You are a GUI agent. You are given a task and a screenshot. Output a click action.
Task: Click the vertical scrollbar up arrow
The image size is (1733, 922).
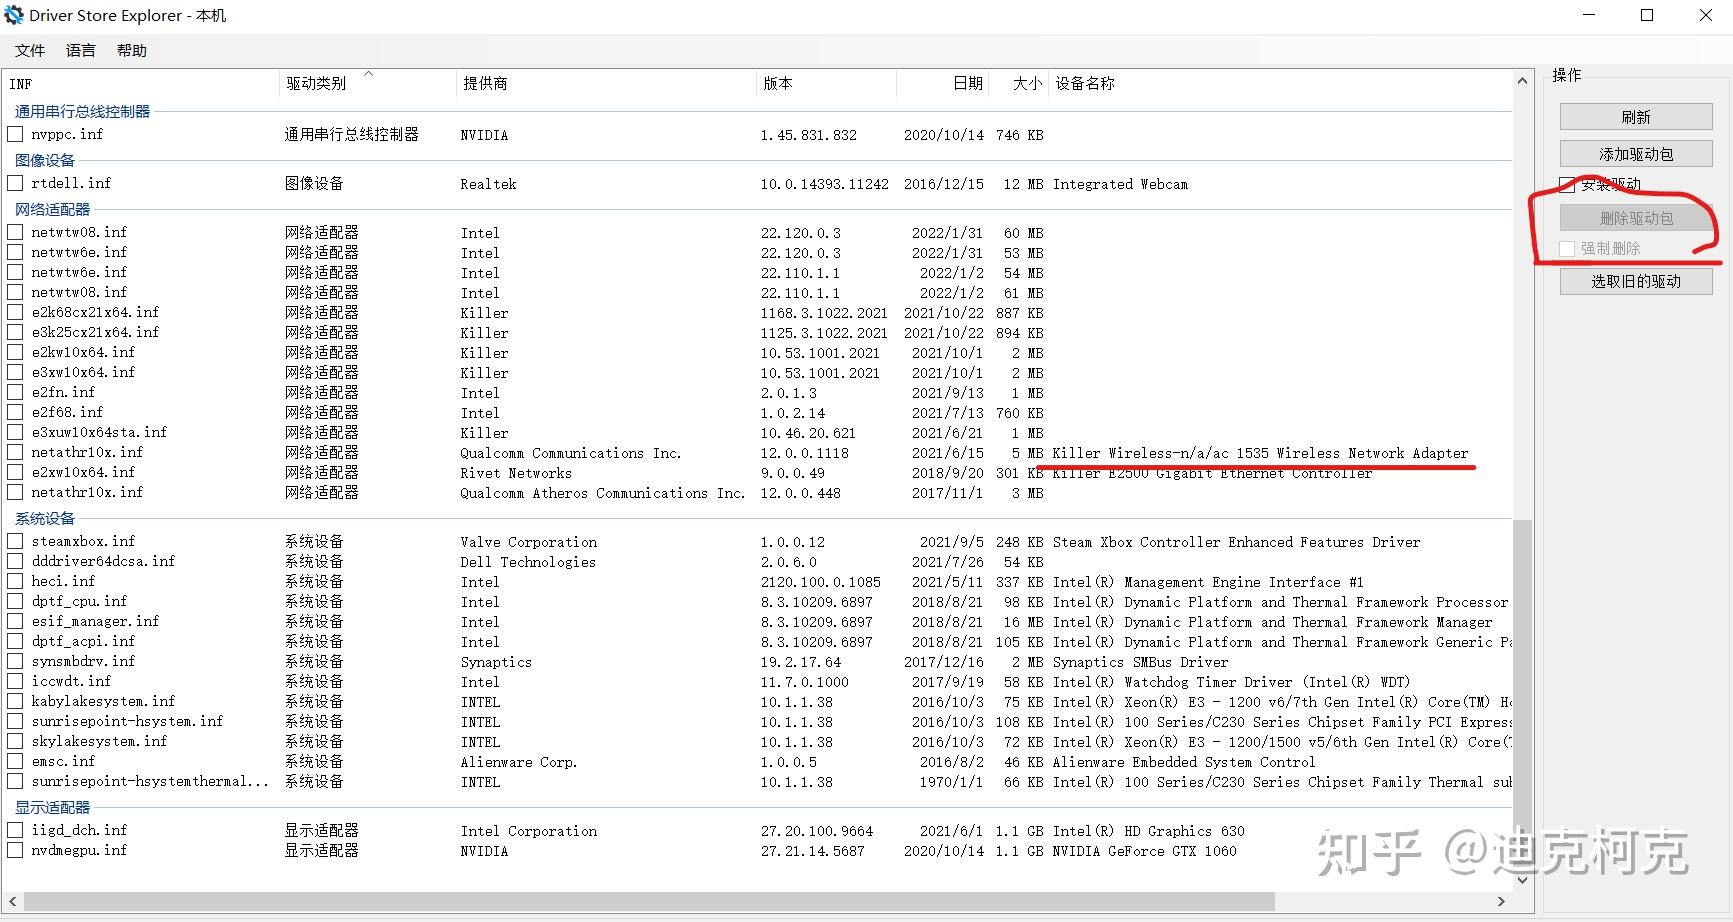coord(1523,80)
